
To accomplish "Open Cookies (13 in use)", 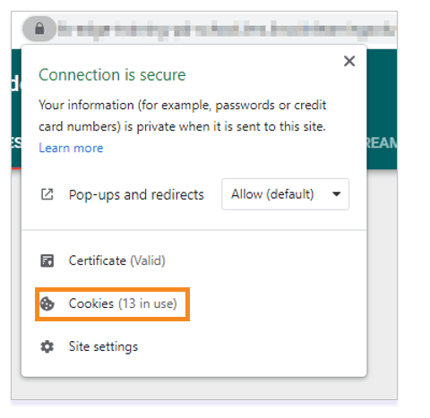I will 123,304.
